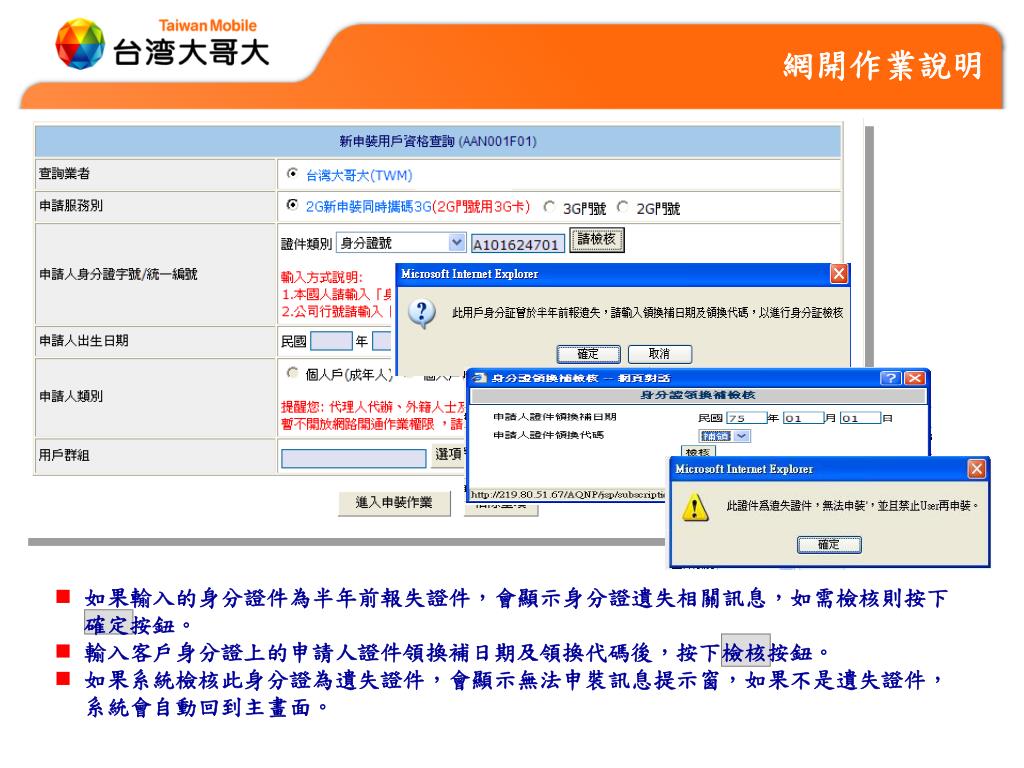Screen dimensions: 1024x768
Task: Click the yellow warning triangle icon
Action: click(x=695, y=507)
